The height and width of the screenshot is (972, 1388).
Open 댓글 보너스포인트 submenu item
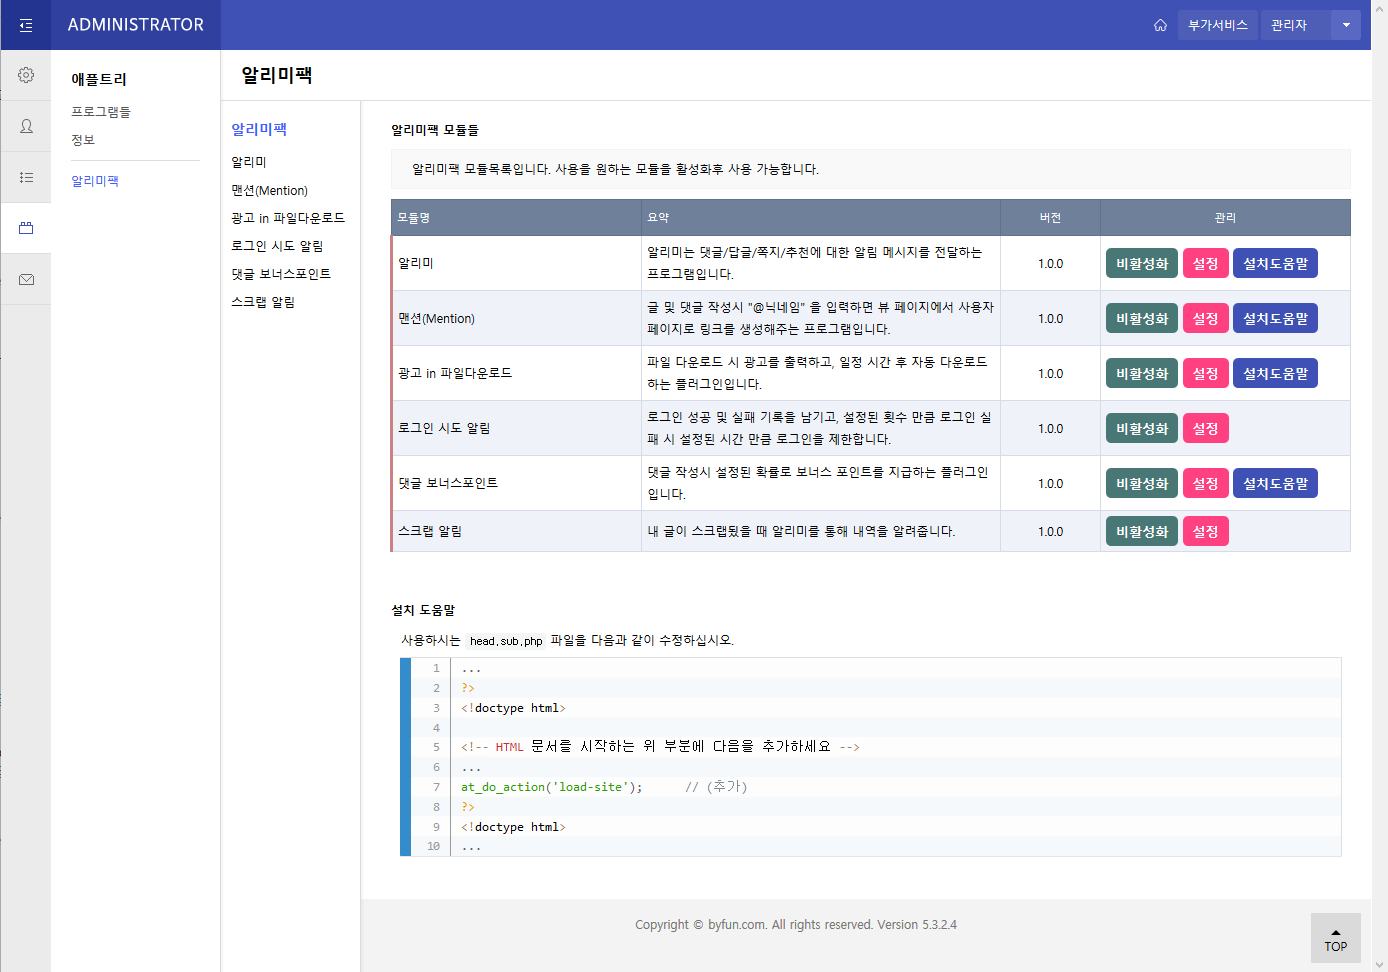[x=281, y=274]
